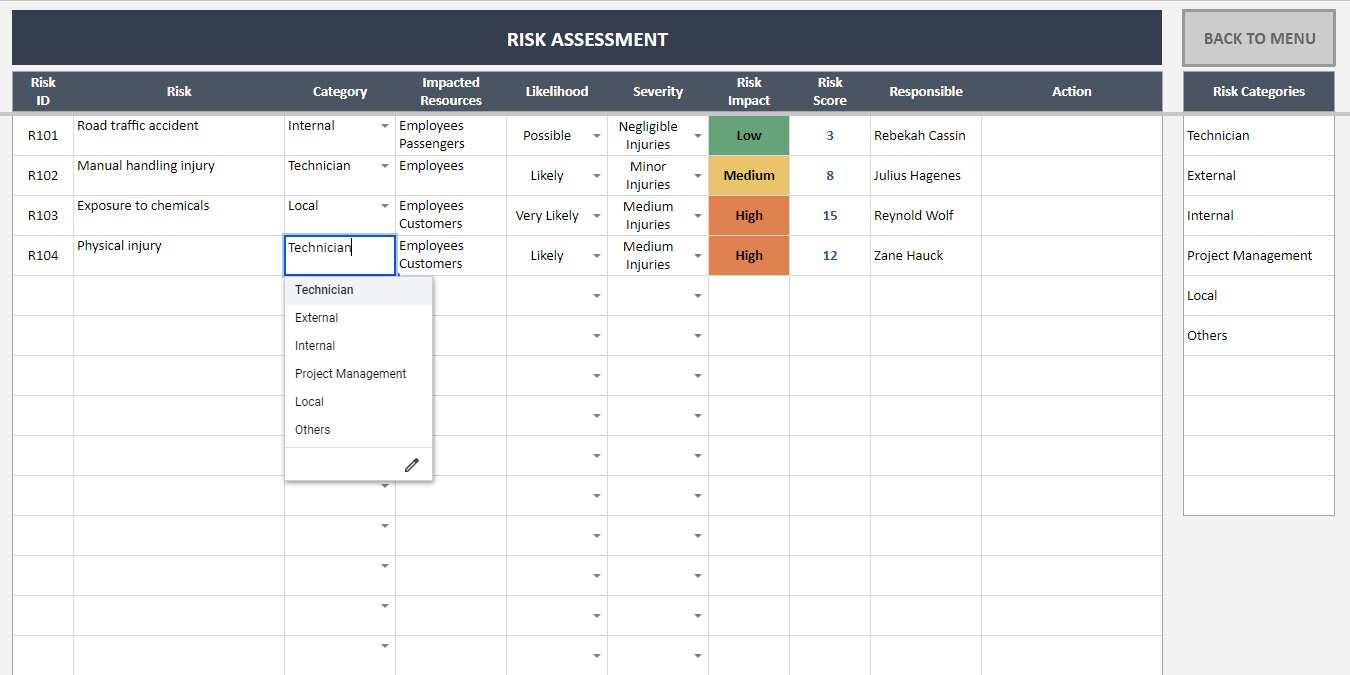
Task: Click the Category input cell containing Technician for R104
Action: (x=340, y=256)
